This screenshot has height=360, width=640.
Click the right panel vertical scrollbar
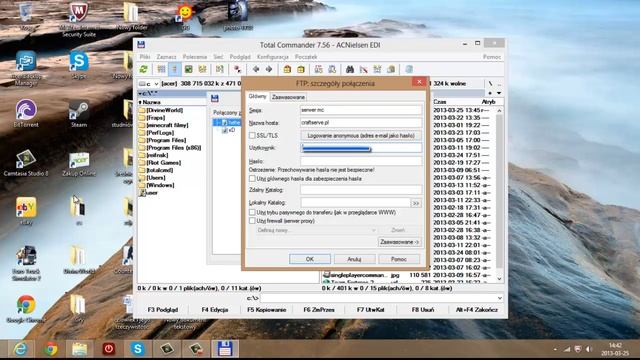(x=499, y=194)
